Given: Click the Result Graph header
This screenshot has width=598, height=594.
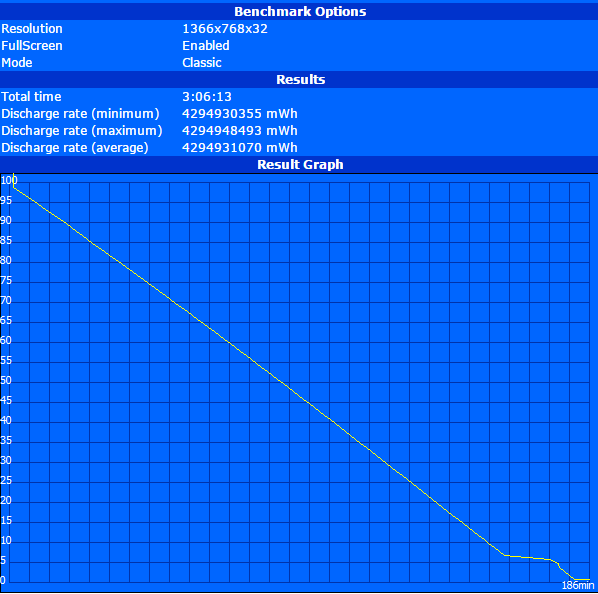Looking at the screenshot, I should [x=300, y=164].
